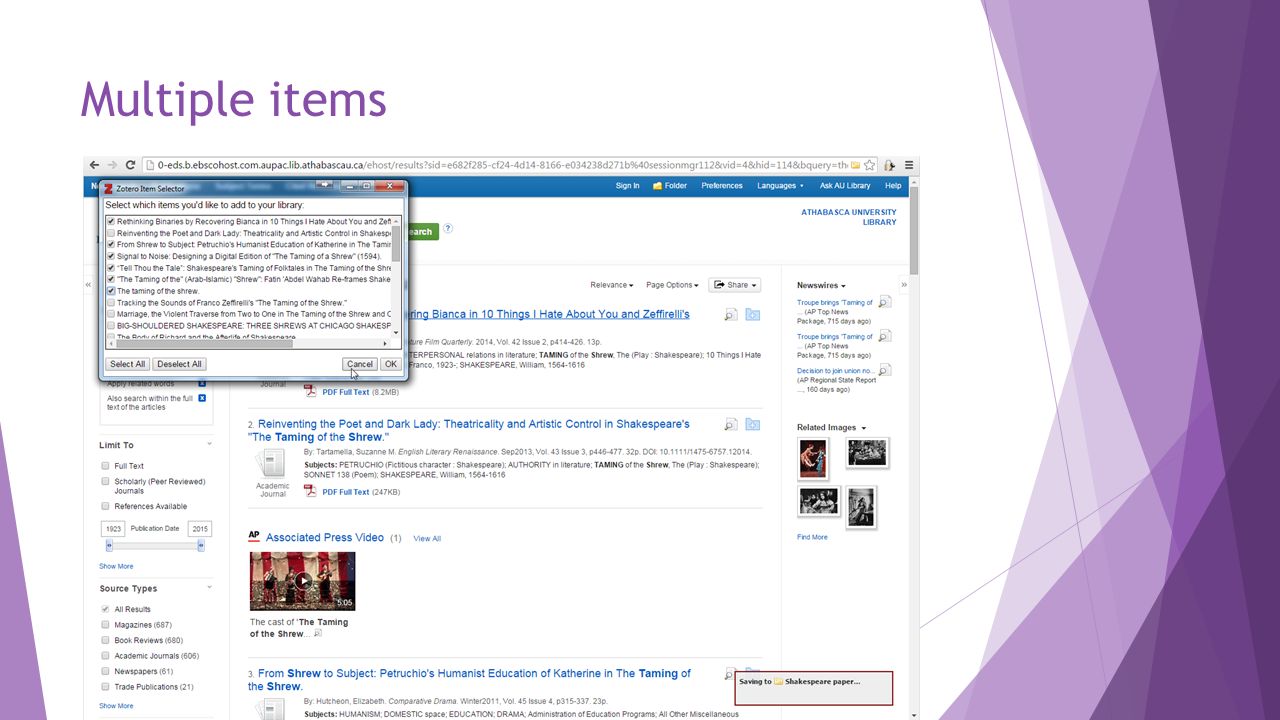Preview first result with magnifier icon
The width and height of the screenshot is (1280, 720).
click(731, 315)
